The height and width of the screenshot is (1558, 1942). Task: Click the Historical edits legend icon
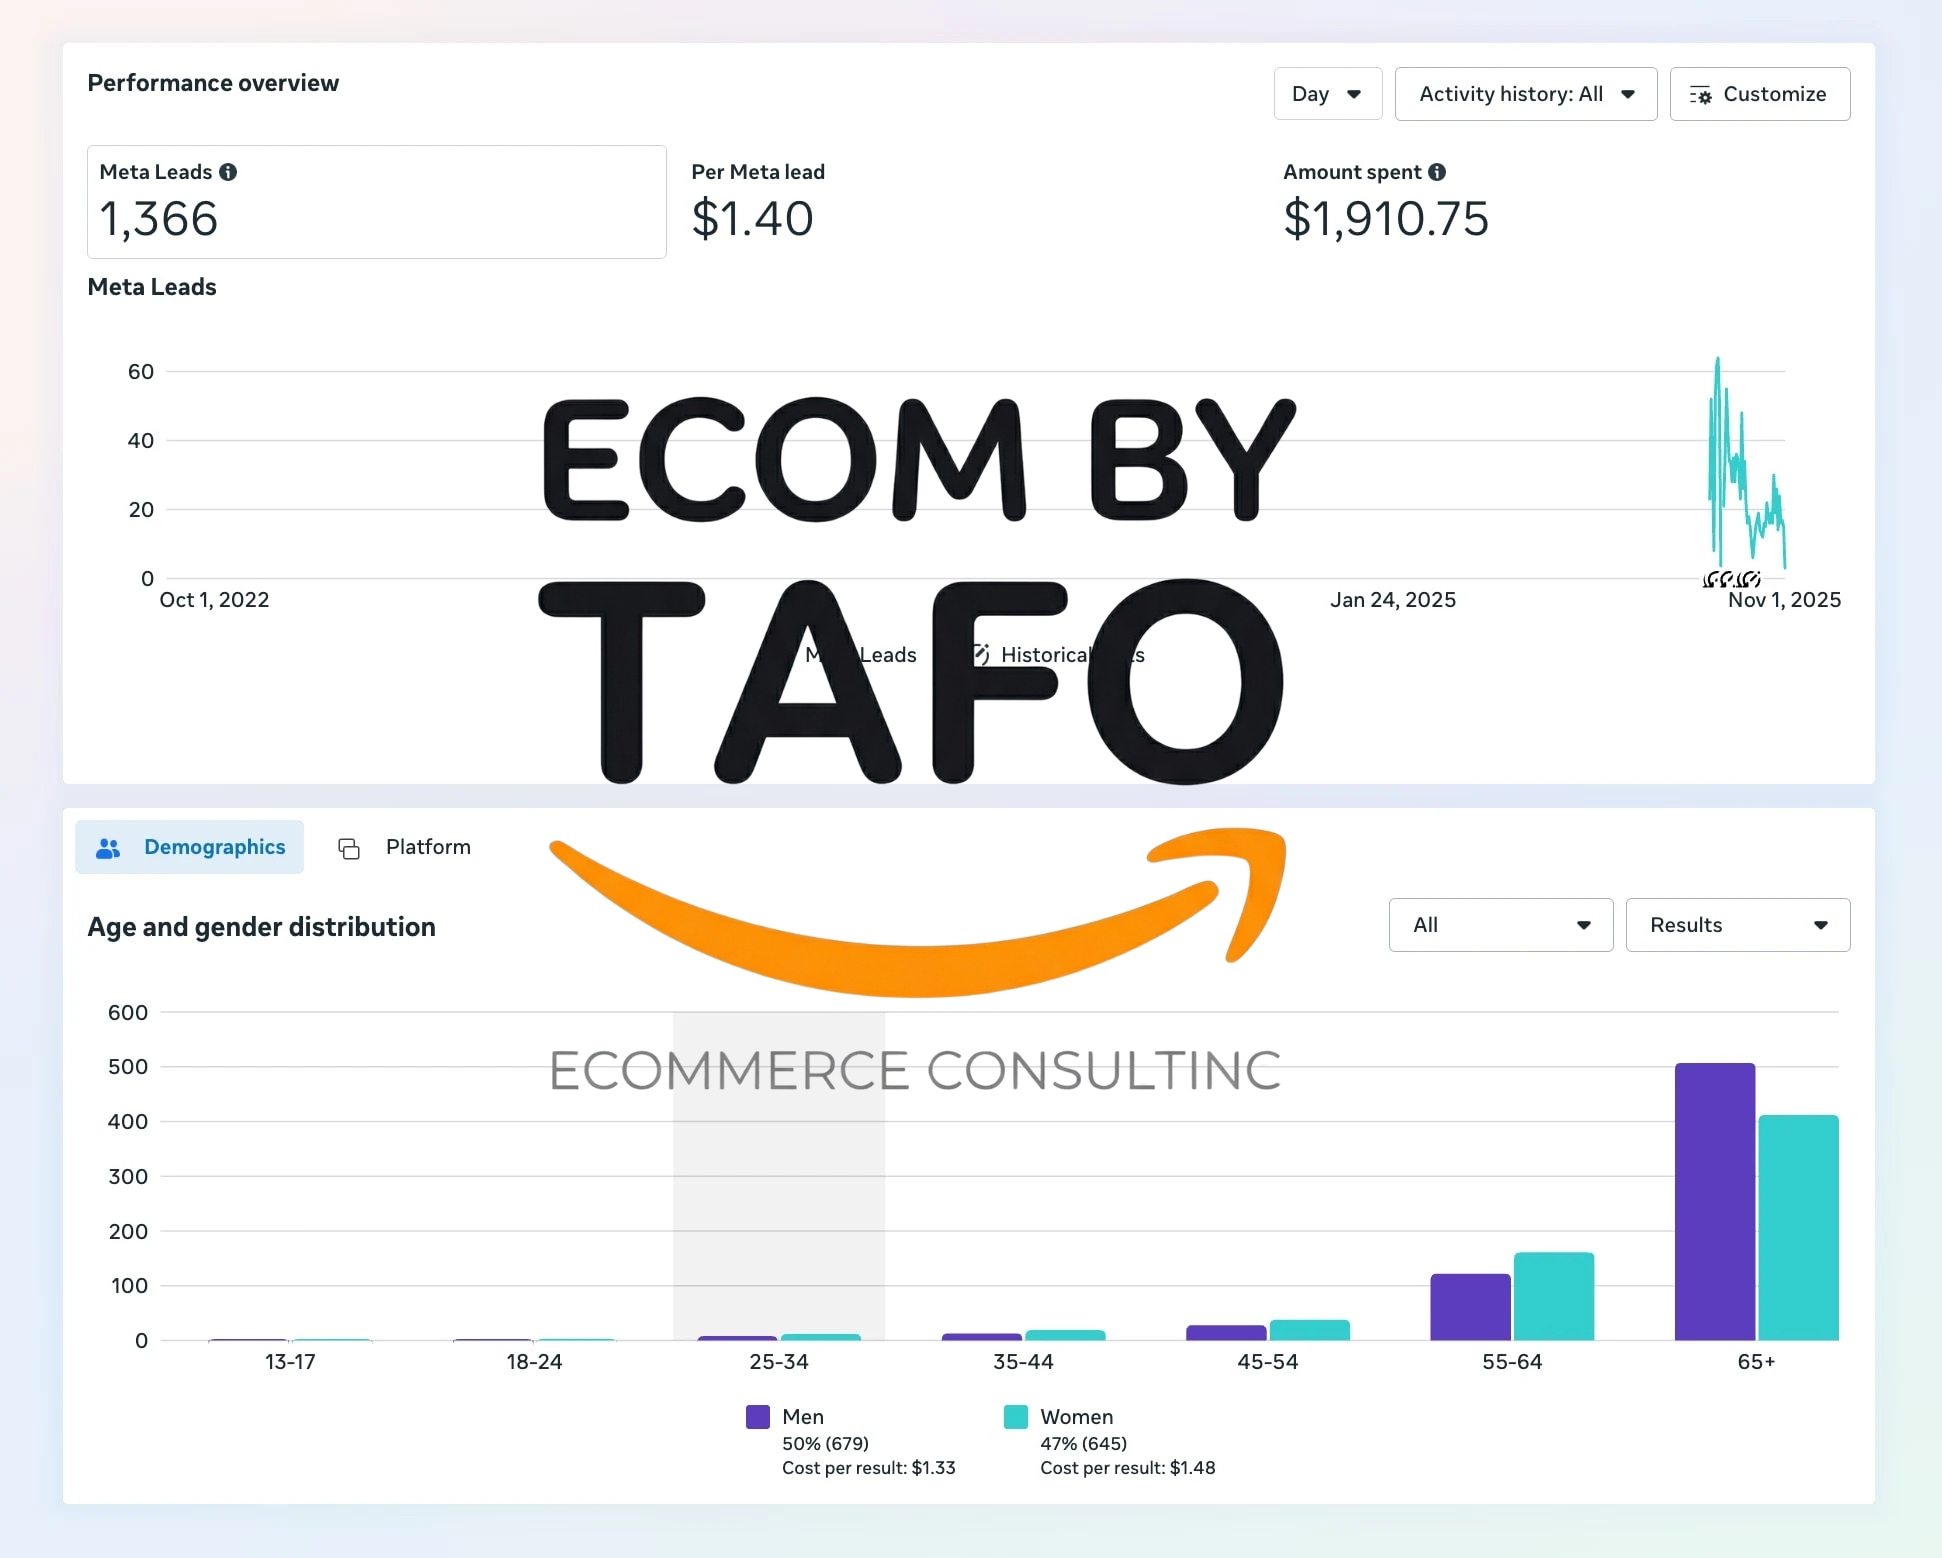(982, 655)
